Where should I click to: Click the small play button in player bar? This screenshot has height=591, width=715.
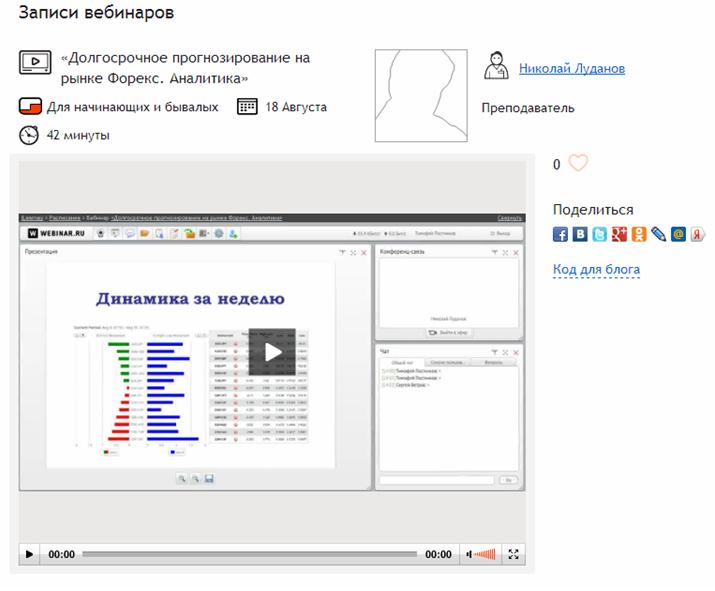click(x=29, y=554)
